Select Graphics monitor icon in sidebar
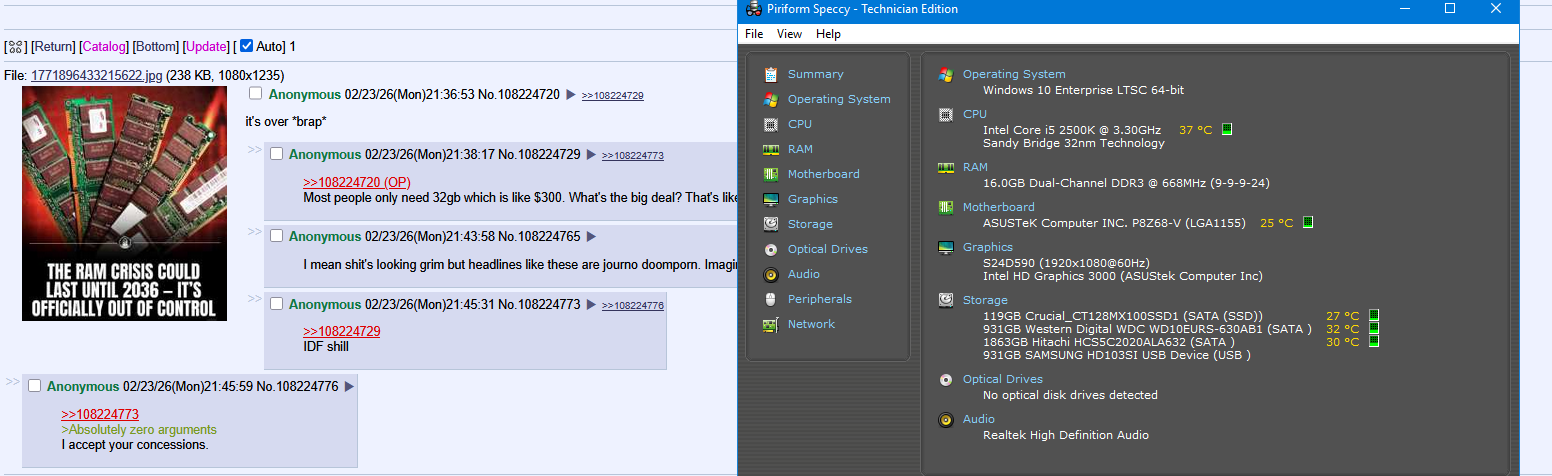1552x476 pixels. [x=770, y=199]
